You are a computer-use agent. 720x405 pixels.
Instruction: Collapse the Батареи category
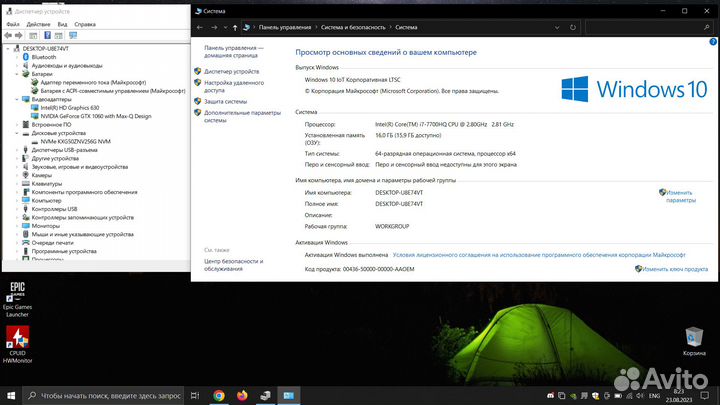tap(17, 74)
